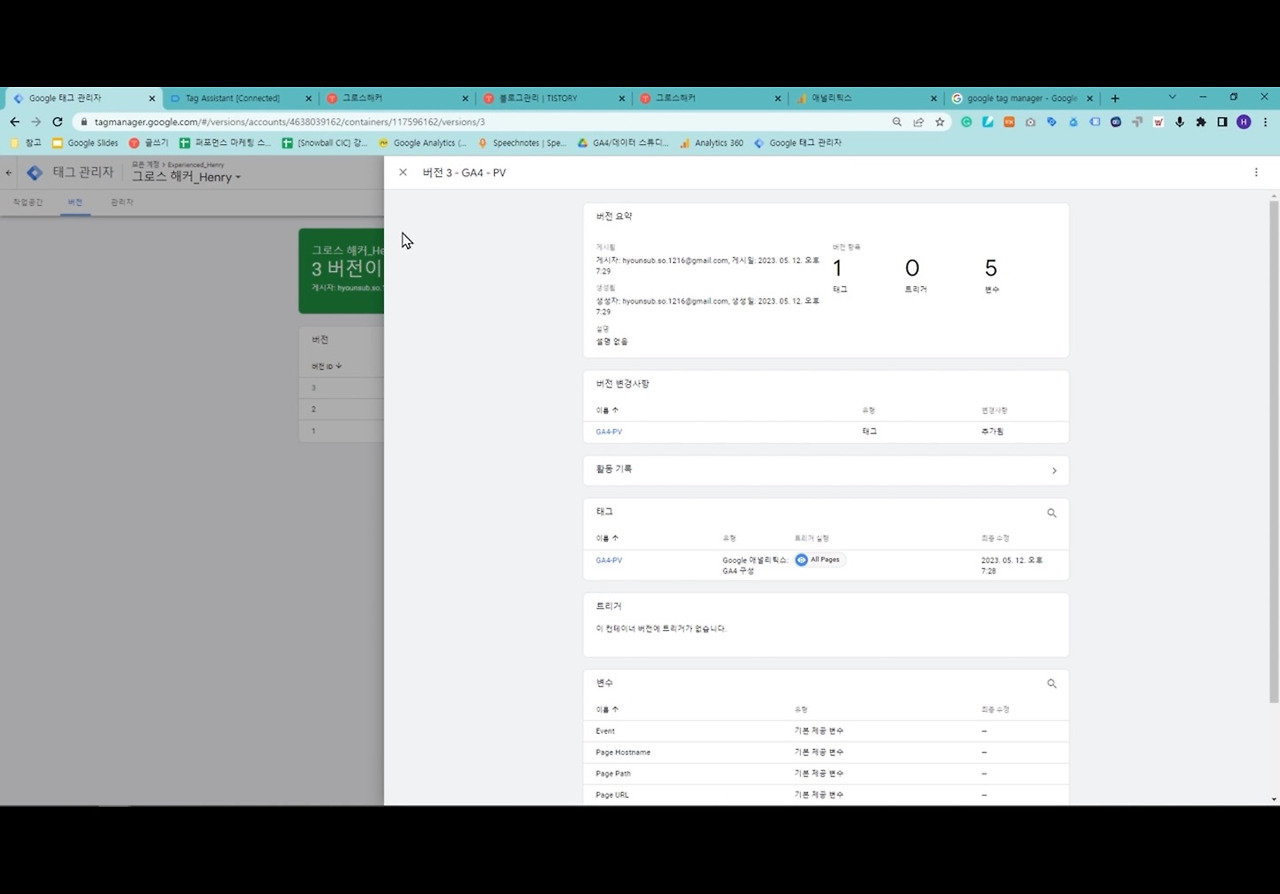
Task: Open the Google Analytics bookmark
Action: [x=422, y=143]
